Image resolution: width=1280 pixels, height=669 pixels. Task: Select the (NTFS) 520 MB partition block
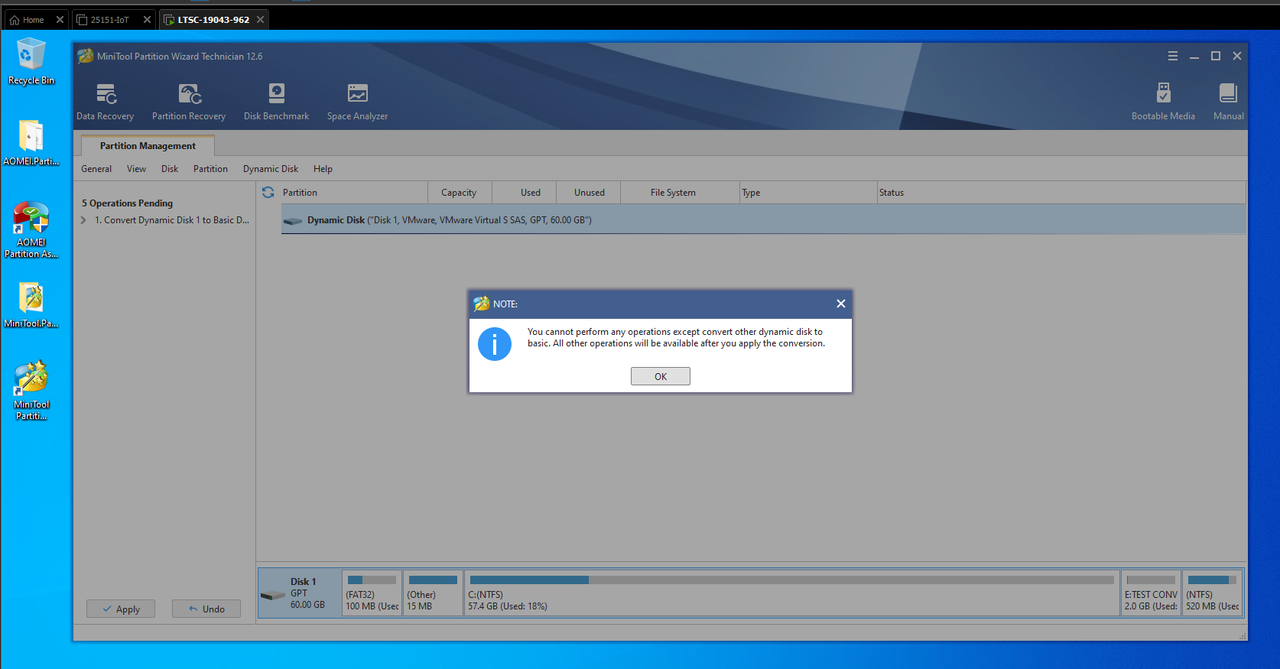click(1212, 593)
